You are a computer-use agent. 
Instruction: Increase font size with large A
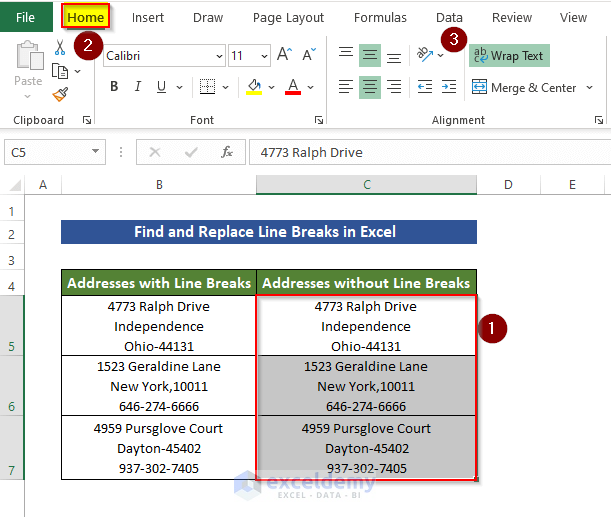pos(284,55)
